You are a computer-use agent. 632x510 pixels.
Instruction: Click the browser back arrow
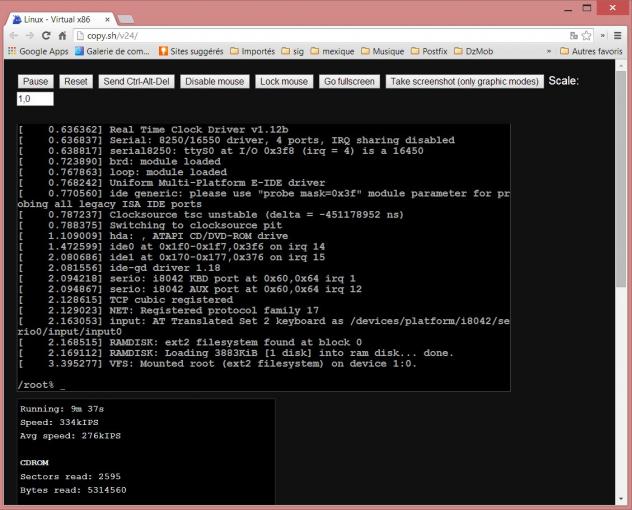tap(11, 35)
